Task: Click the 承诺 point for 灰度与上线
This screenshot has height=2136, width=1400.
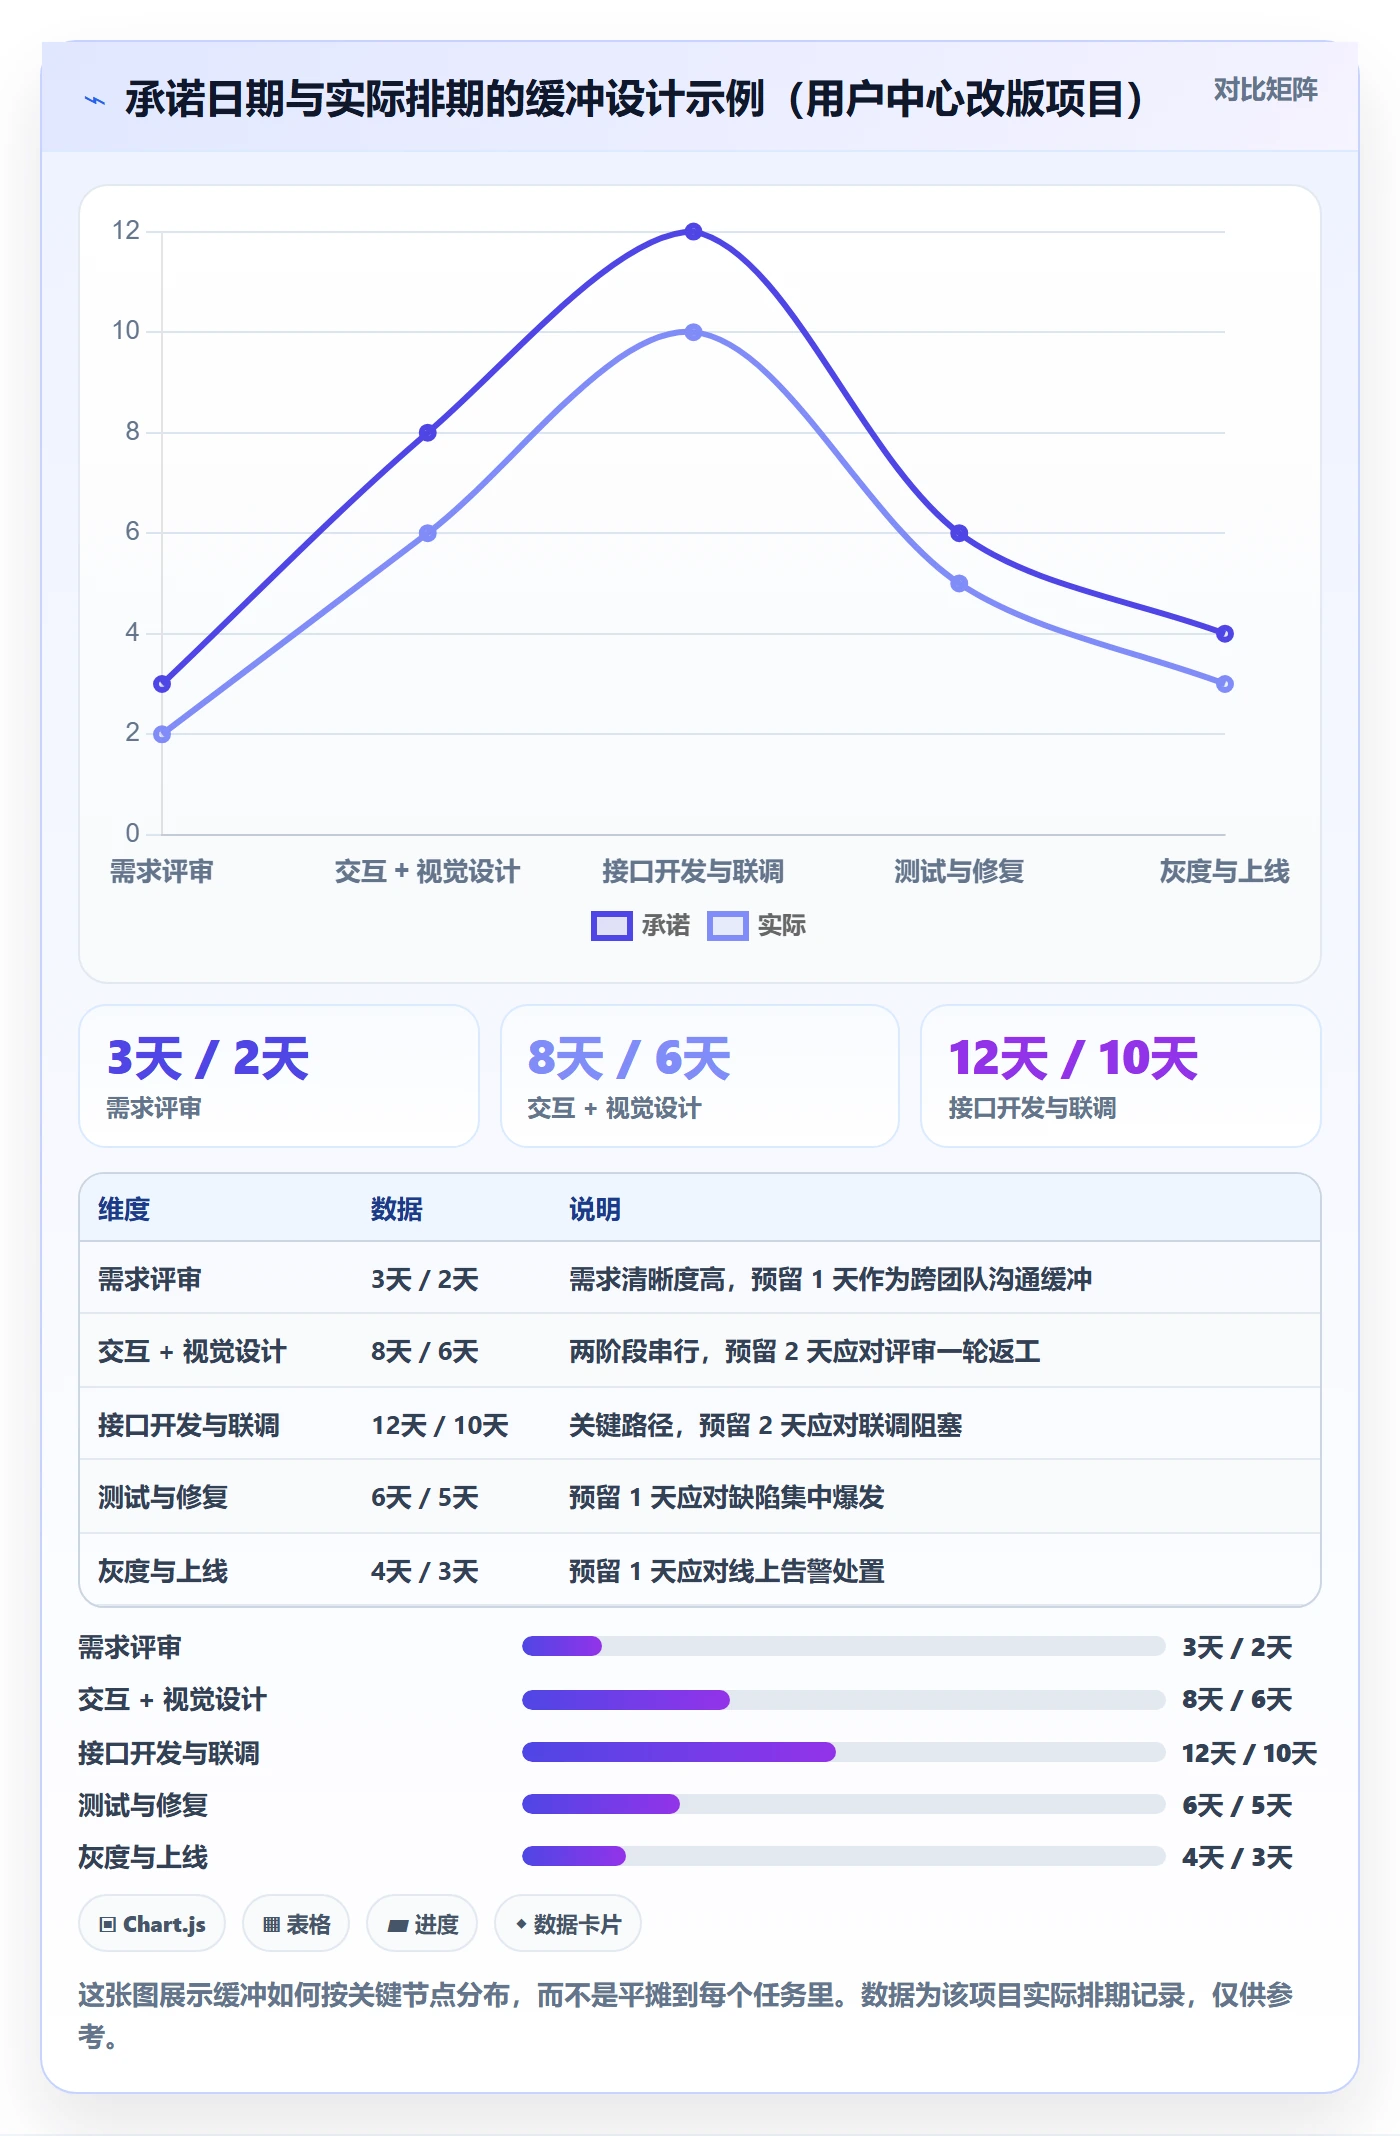Action: 1225,633
